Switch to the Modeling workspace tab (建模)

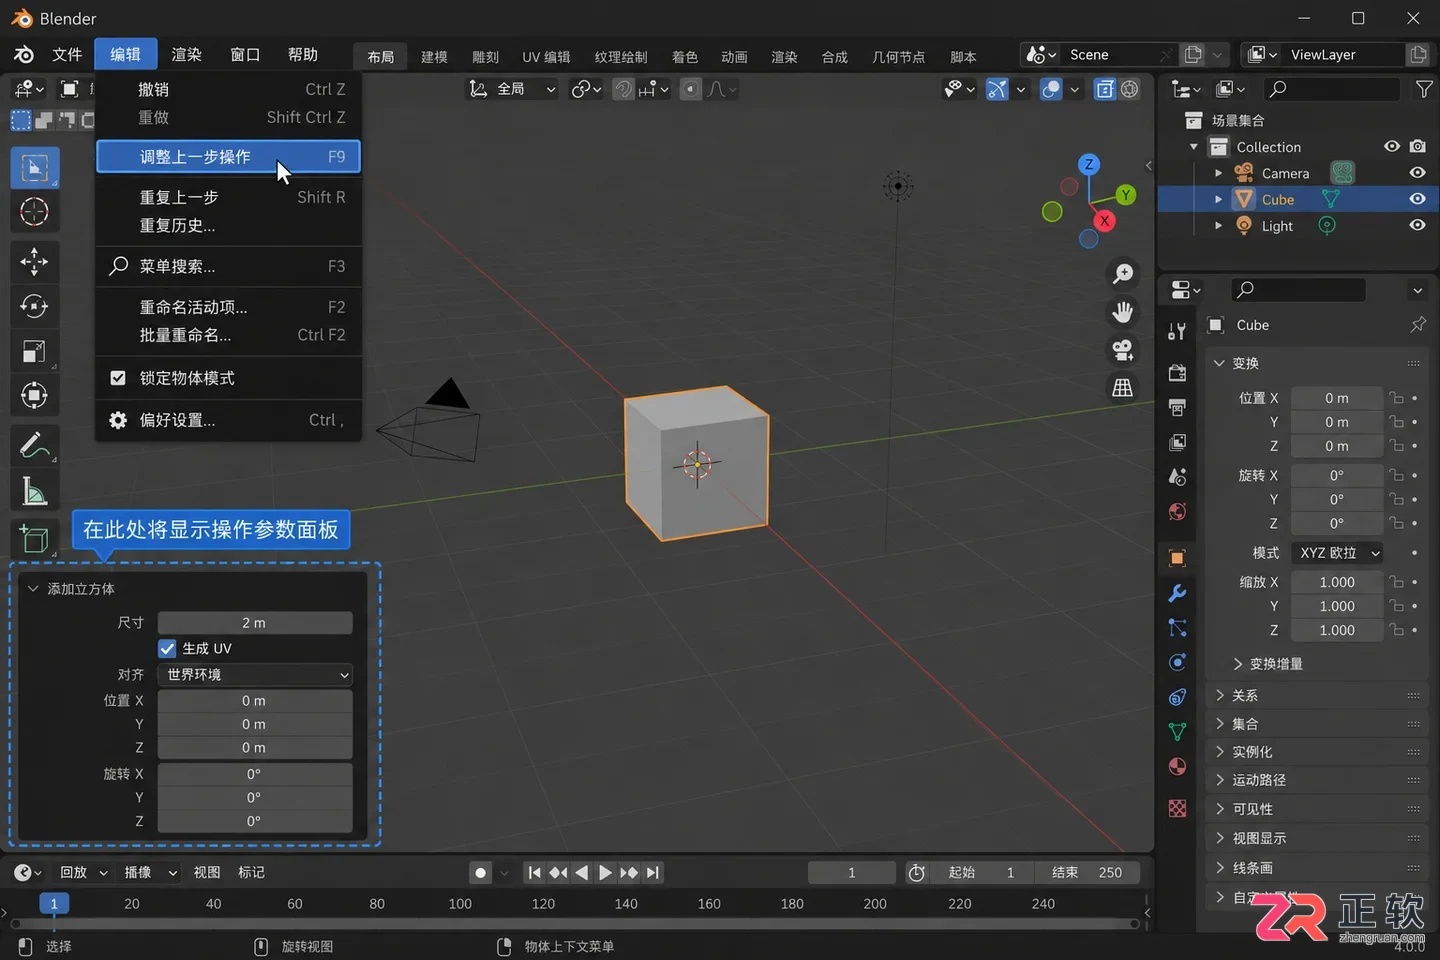pyautogui.click(x=434, y=57)
